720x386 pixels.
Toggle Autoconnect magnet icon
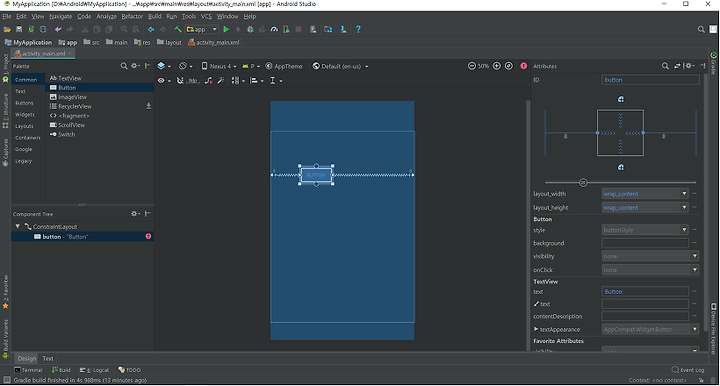pyautogui.click(x=180, y=81)
